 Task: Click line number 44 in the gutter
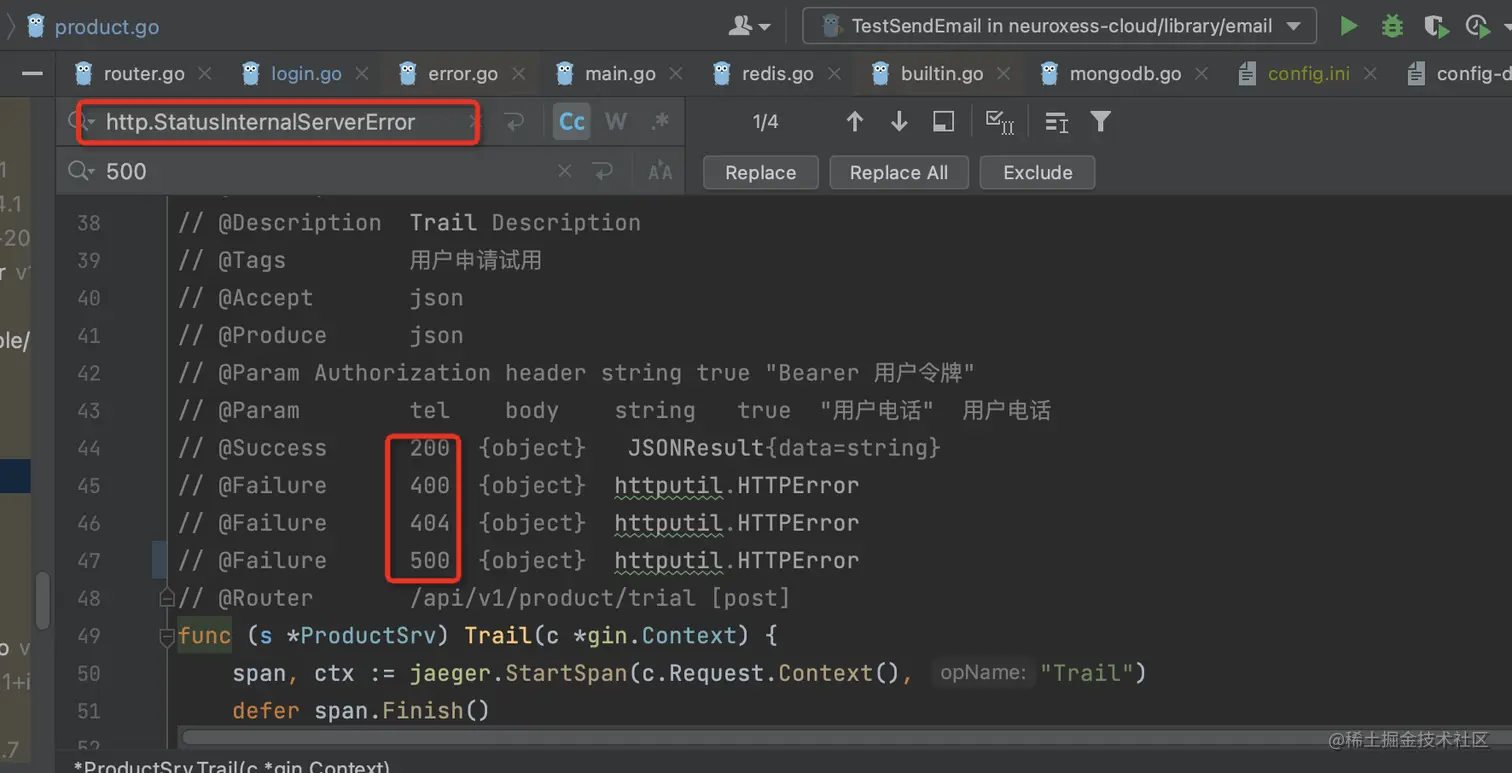[89, 448]
